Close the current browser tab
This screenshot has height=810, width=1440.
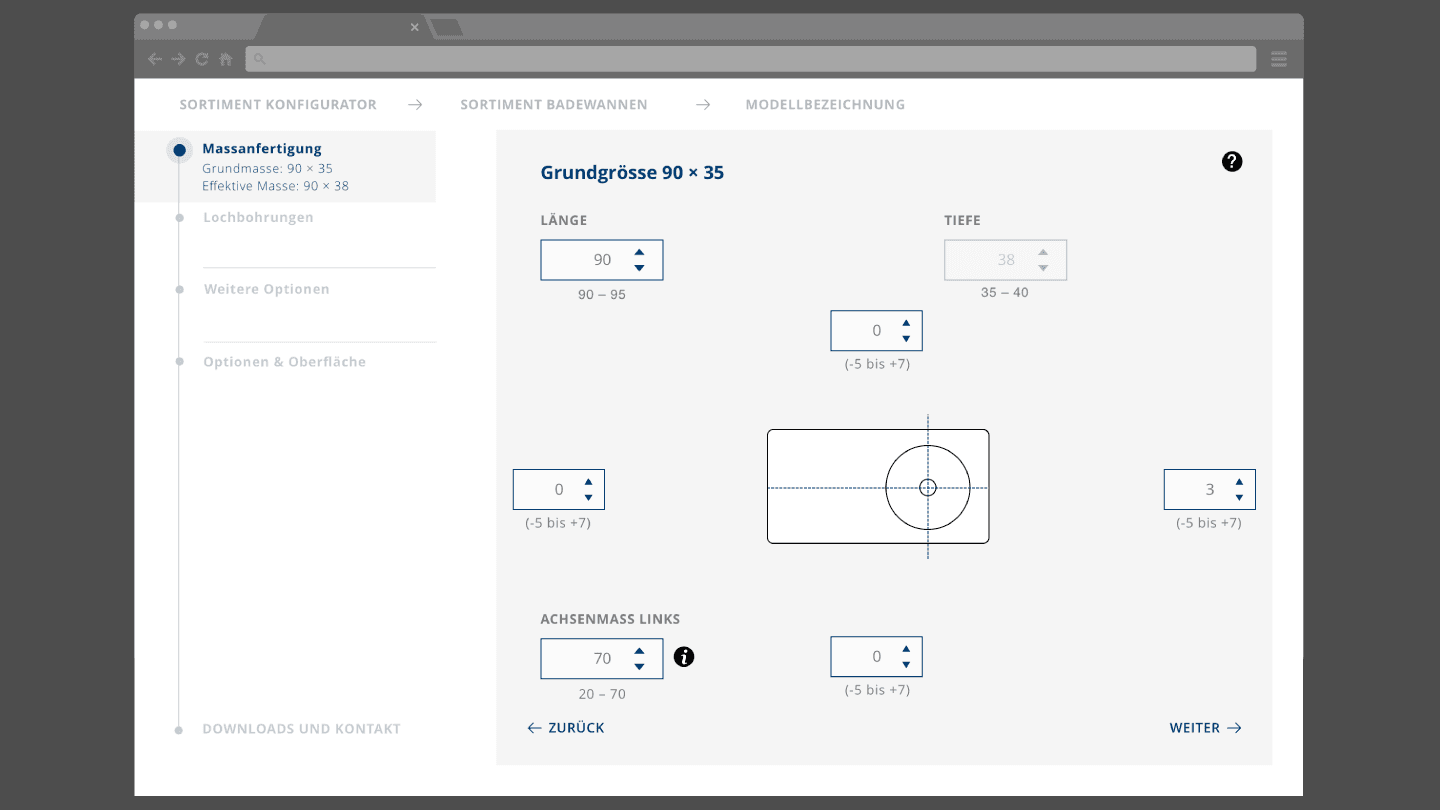[x=415, y=27]
